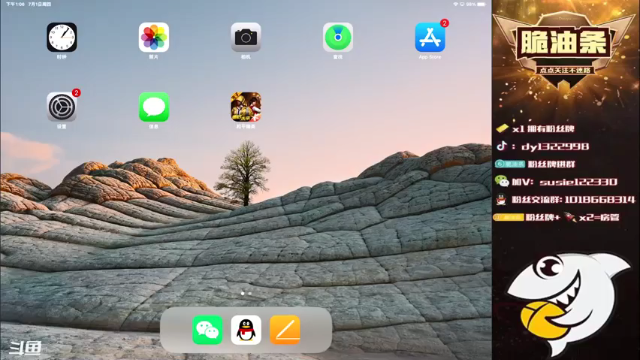Open the Photos app
Viewport: 640px width, 360px height.
click(154, 37)
